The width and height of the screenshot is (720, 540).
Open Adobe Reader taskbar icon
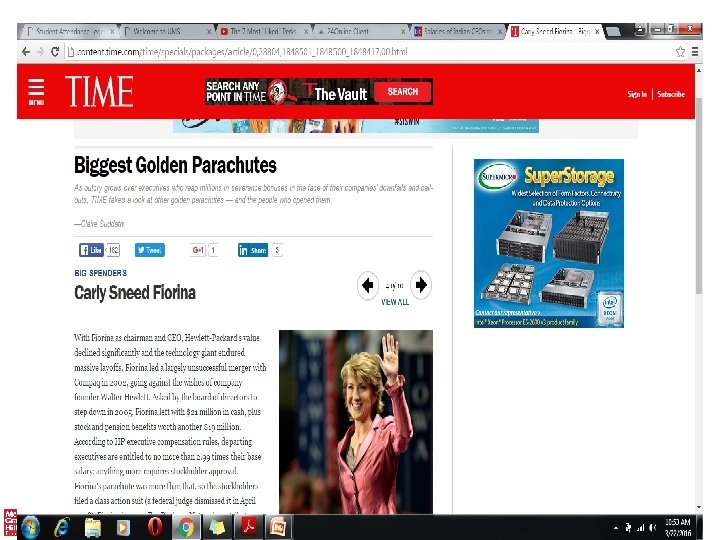click(x=248, y=527)
